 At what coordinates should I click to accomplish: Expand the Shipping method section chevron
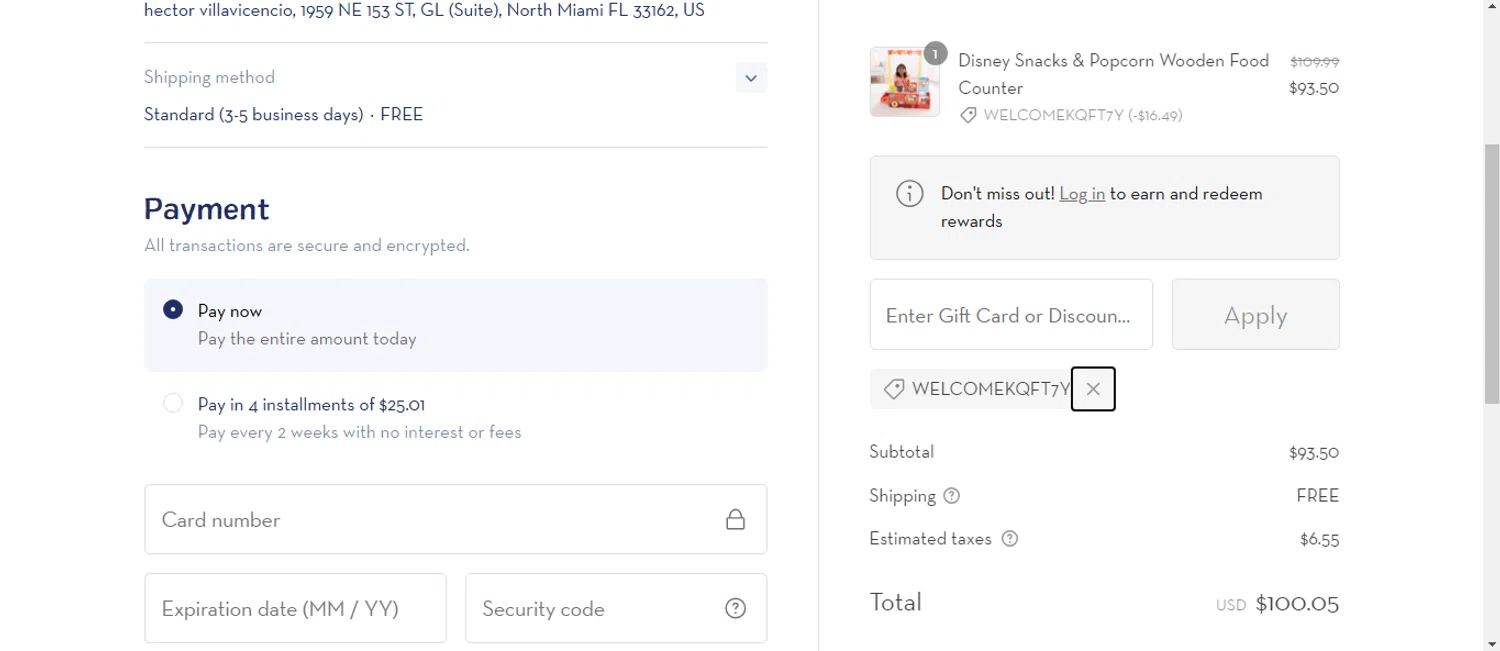[751, 78]
